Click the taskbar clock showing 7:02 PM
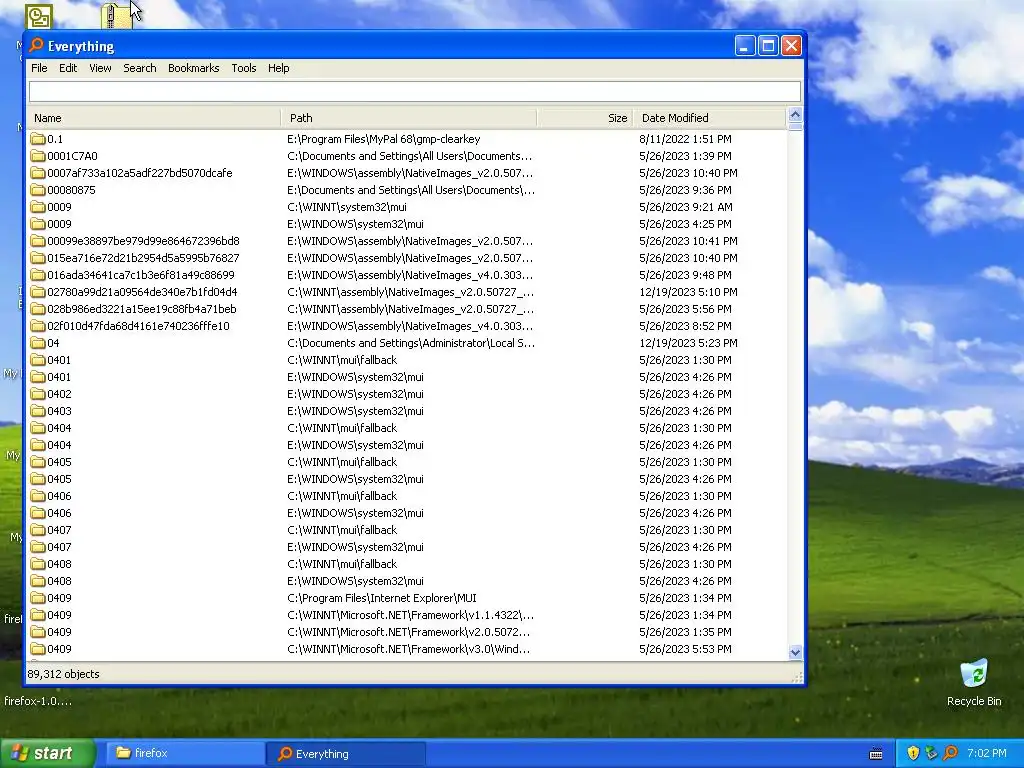This screenshot has height=768, width=1024. point(987,753)
